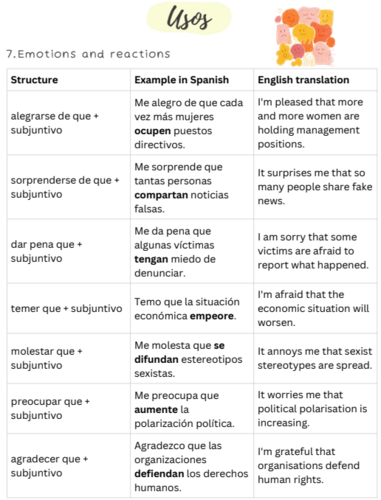Select the 'temer que + subjuntivo' cell
This screenshot has width=381, height=500.
pos(69,308)
